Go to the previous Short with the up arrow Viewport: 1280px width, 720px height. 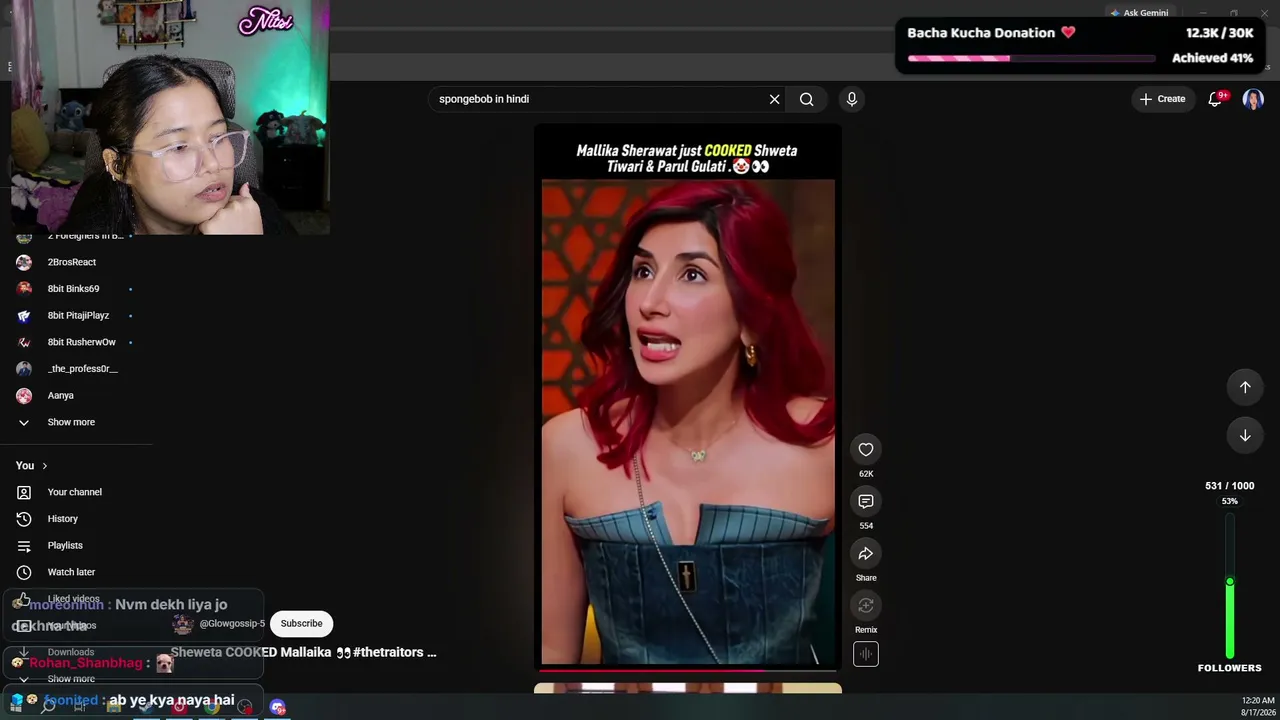point(1245,387)
